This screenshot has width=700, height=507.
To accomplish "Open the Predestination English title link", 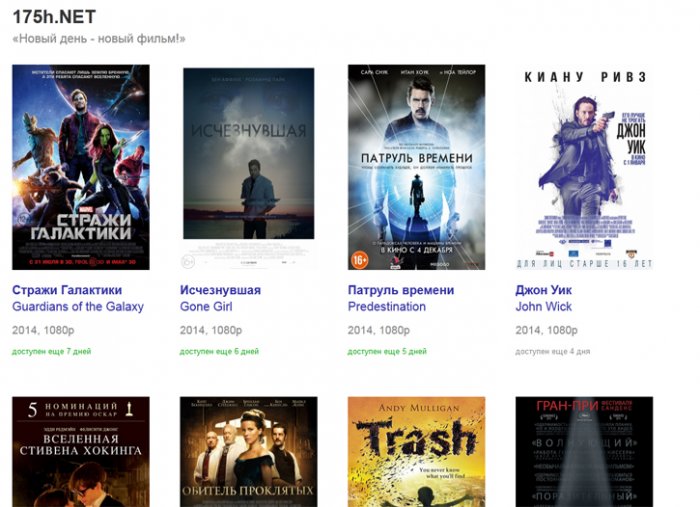I will (387, 307).
